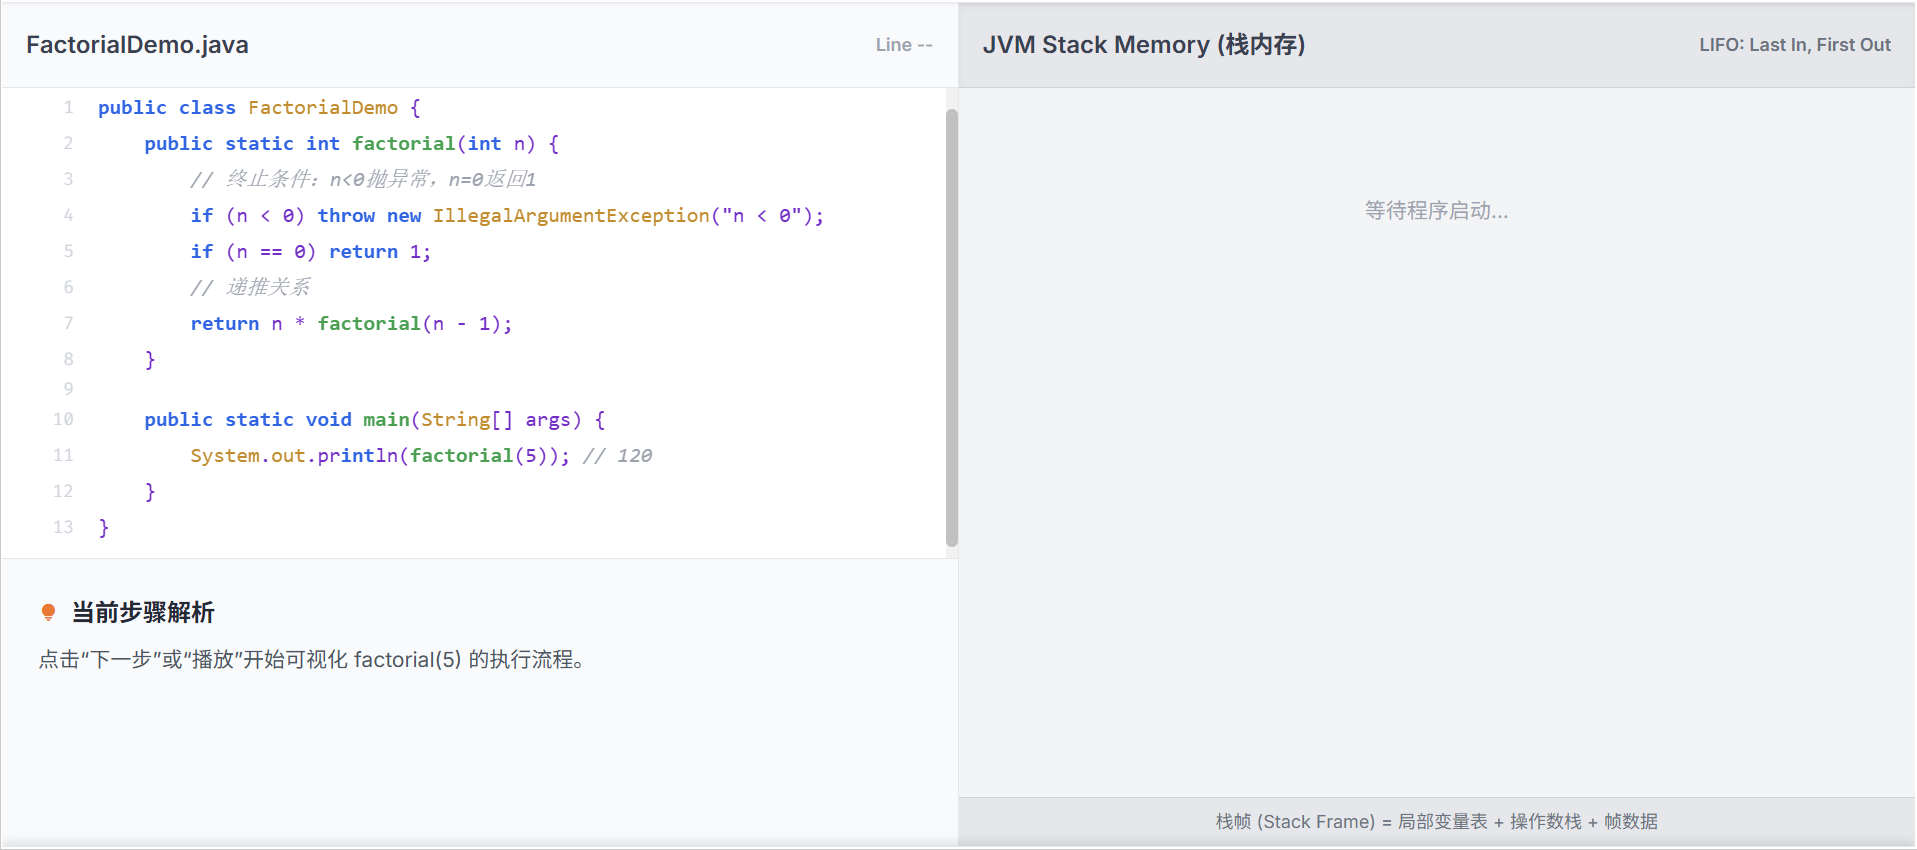Screen dimensions: 1917x850
Task: Click the 'if (n == 0) return 1;' line
Action: 310,252
